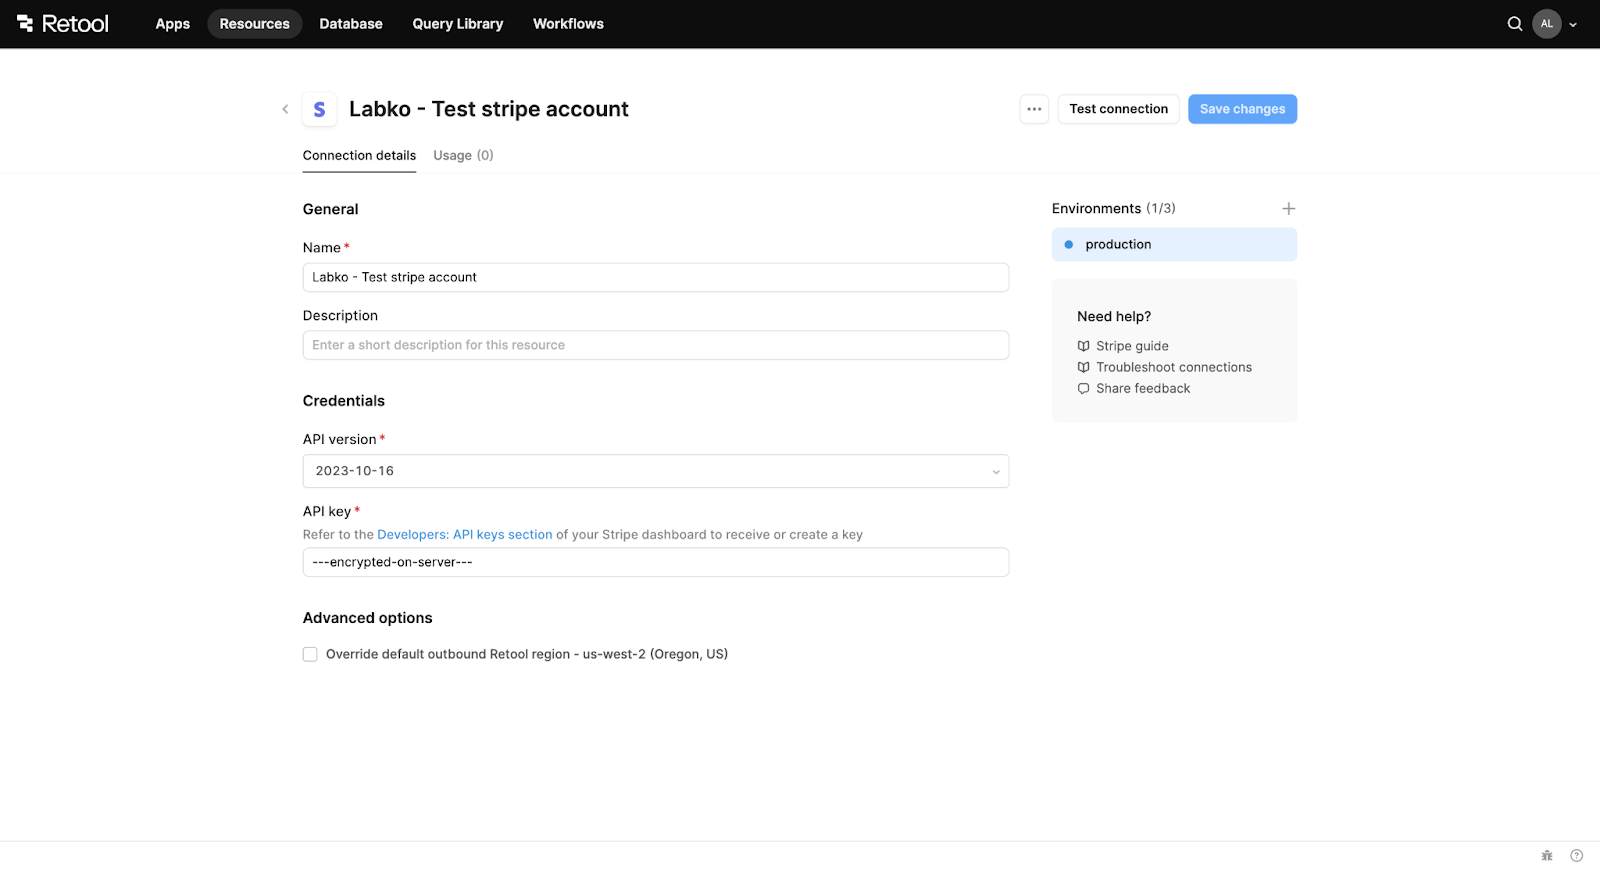Open Database in top navigation
Viewport: 1600px width, 870px height.
(x=351, y=24)
